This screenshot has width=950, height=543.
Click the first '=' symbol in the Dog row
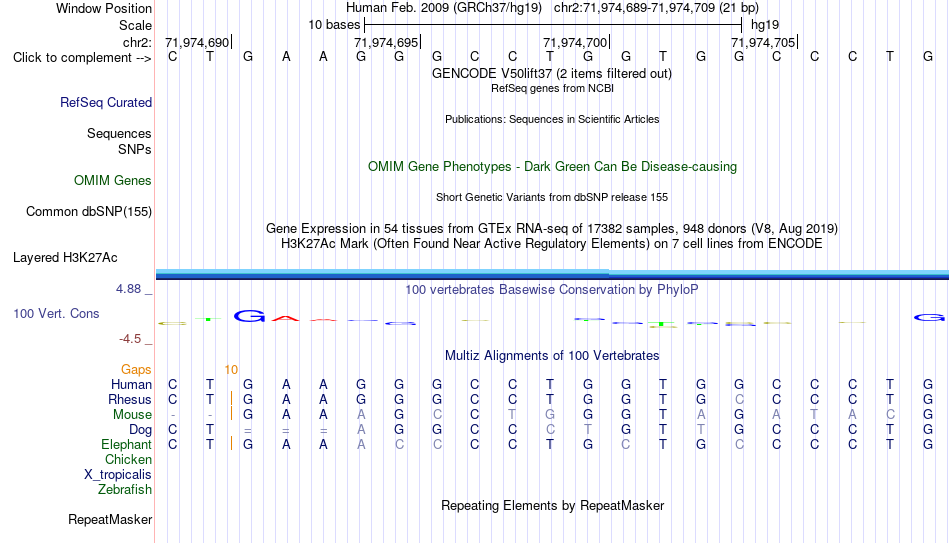248,430
